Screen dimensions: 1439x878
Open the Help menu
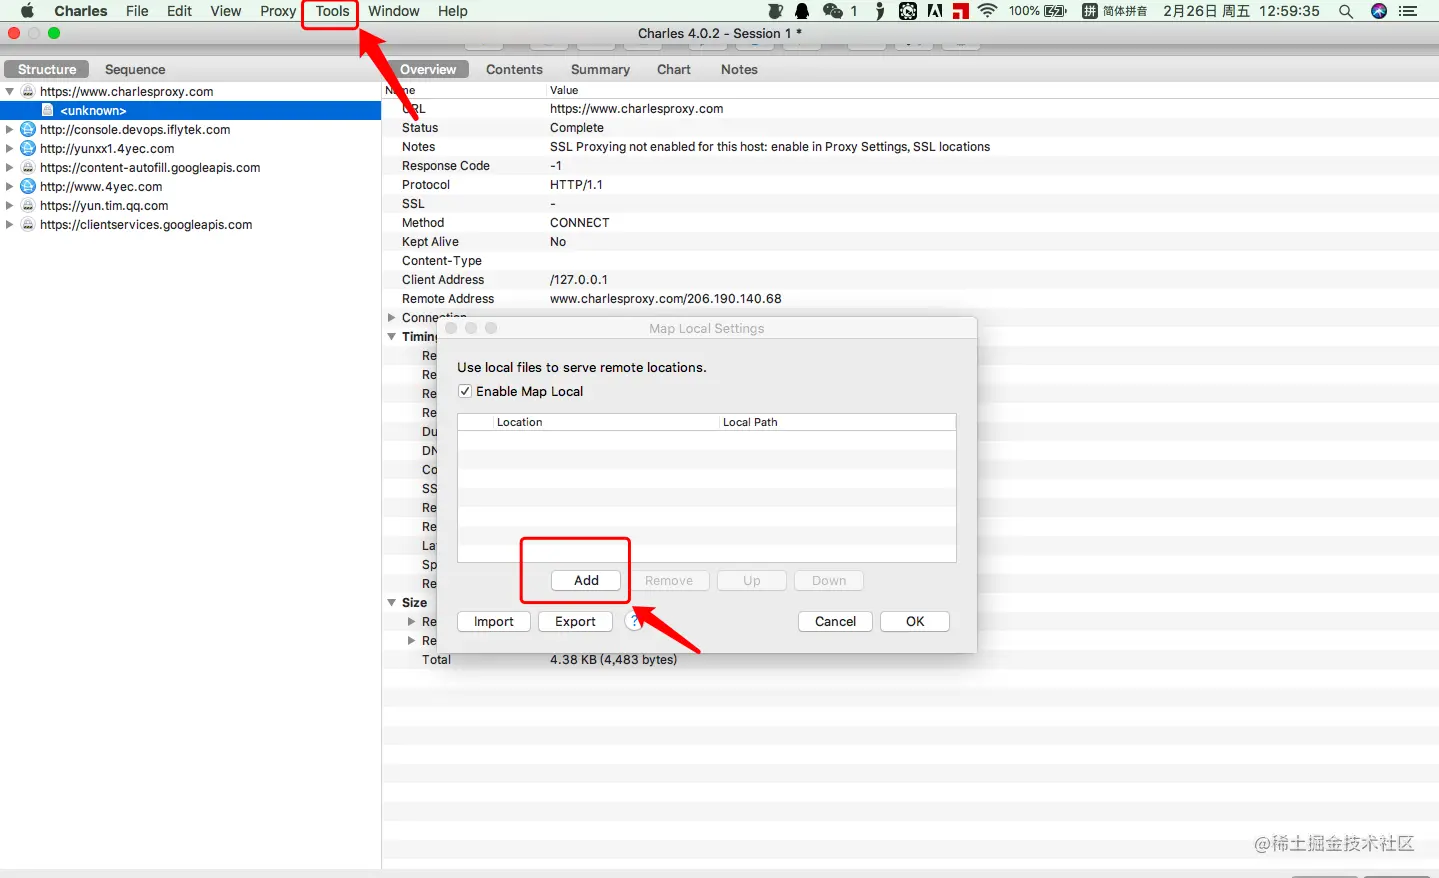(452, 11)
